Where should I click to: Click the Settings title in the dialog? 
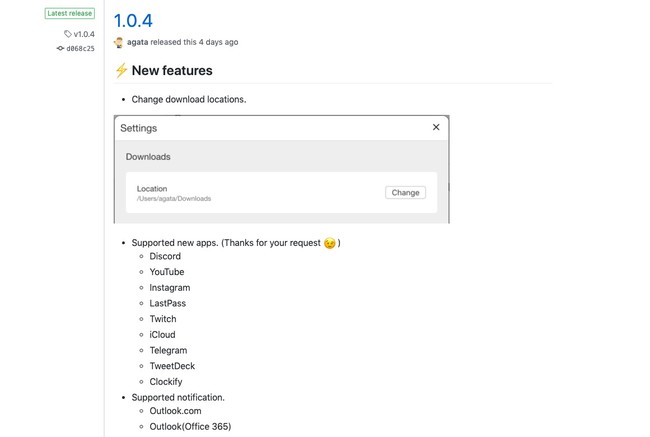tap(139, 128)
